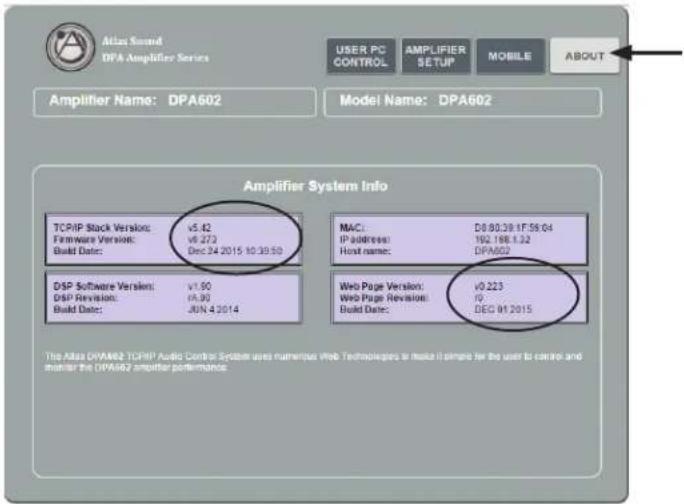
Task: Click the Atlas DPA602 description paragraph
Action: pyautogui.click(x=313, y=362)
